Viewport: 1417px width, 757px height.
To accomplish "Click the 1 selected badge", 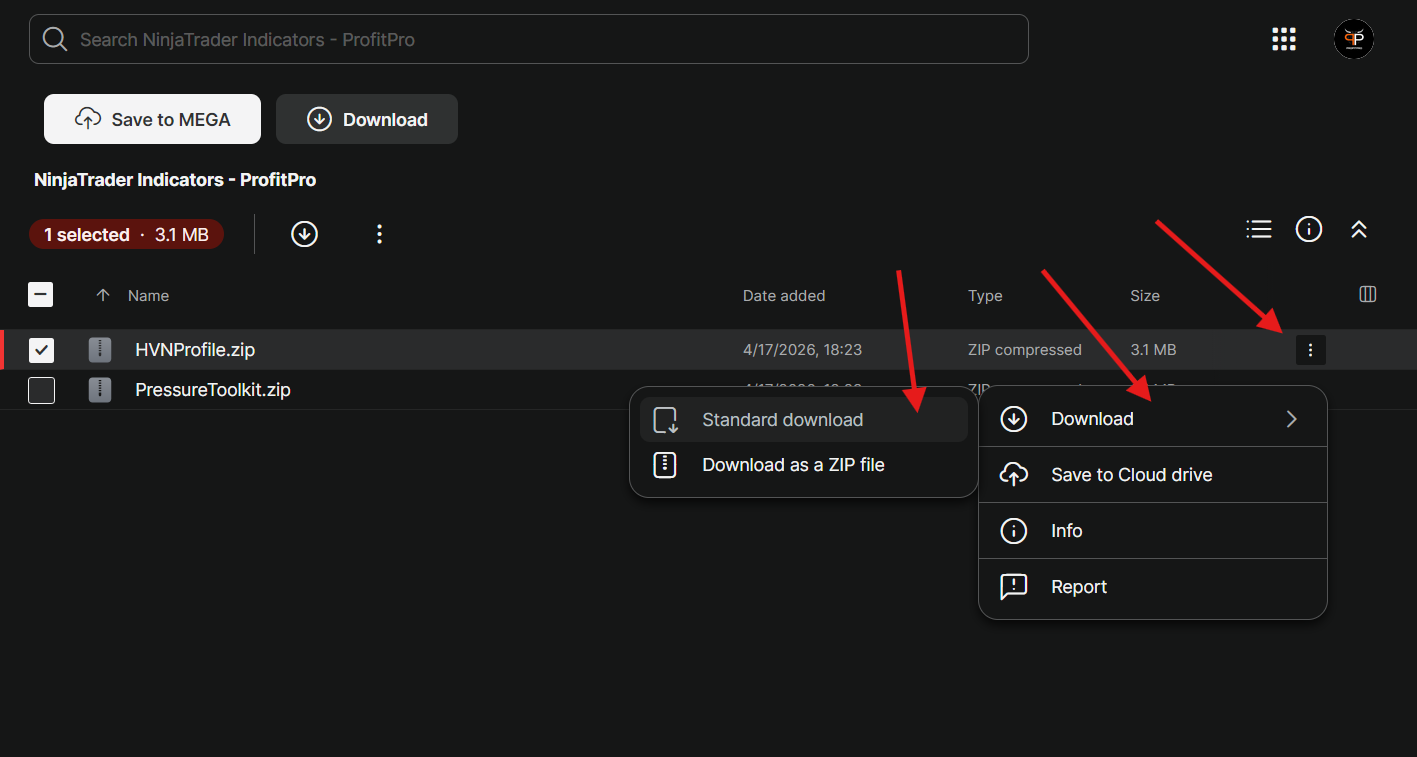I will point(126,235).
